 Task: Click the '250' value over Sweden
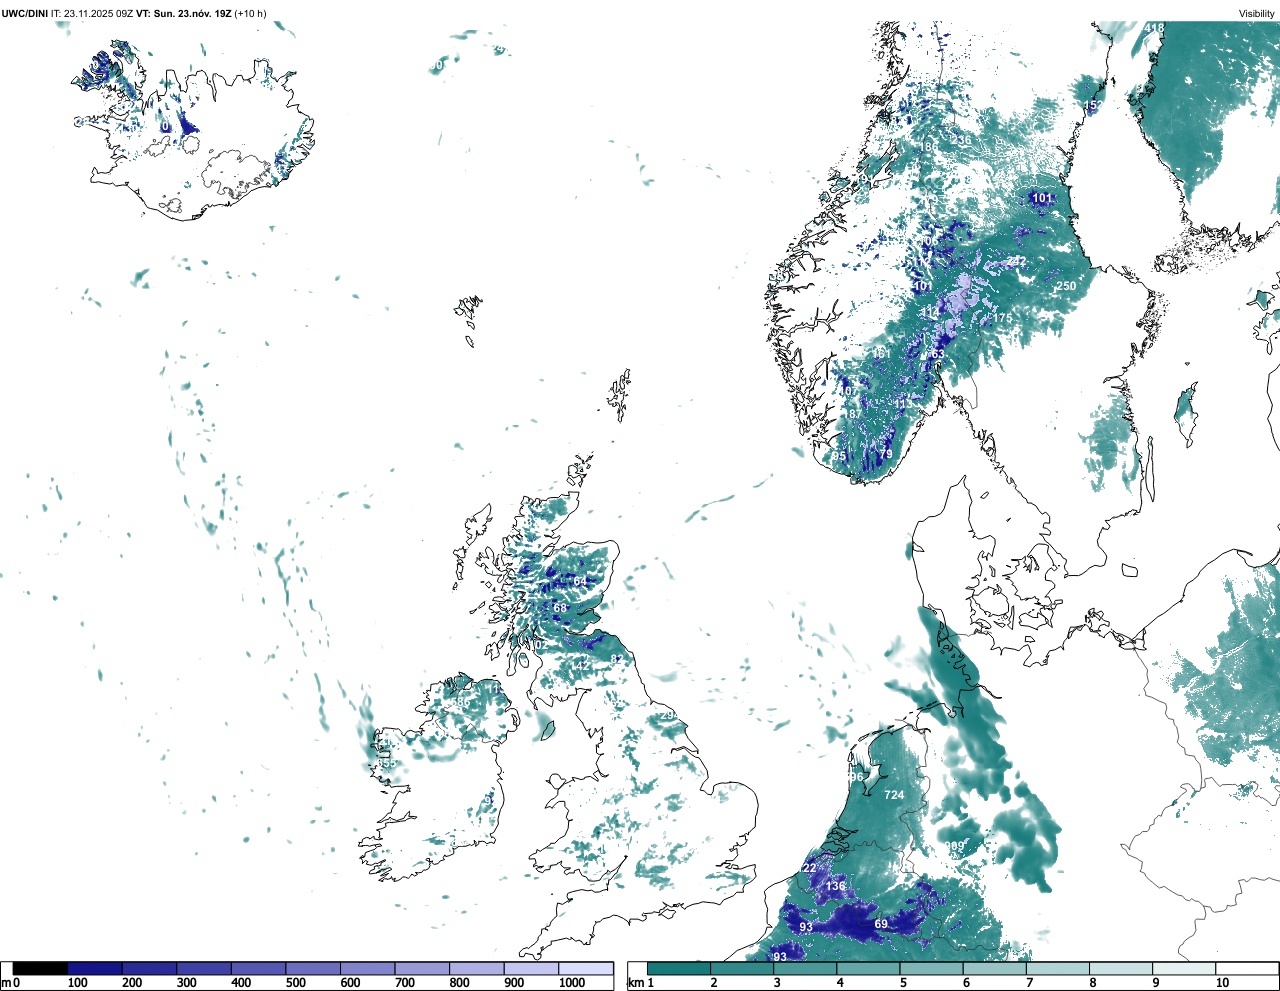point(1066,286)
